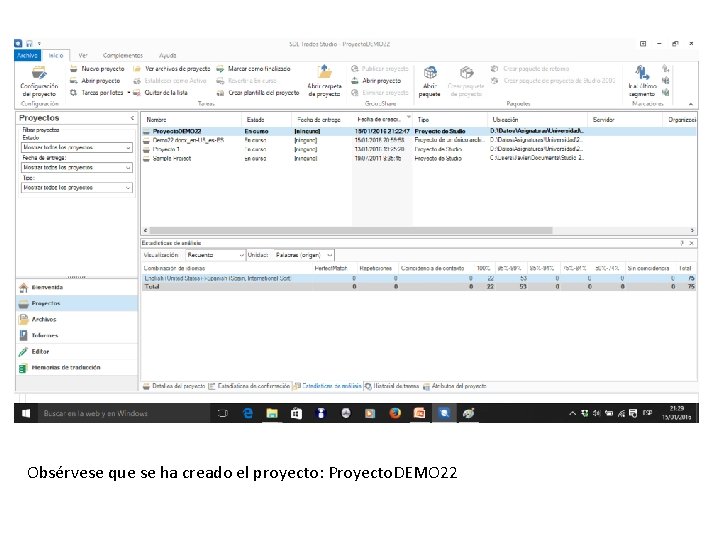Click Abrir proyecto in GroupShare group

(376, 81)
